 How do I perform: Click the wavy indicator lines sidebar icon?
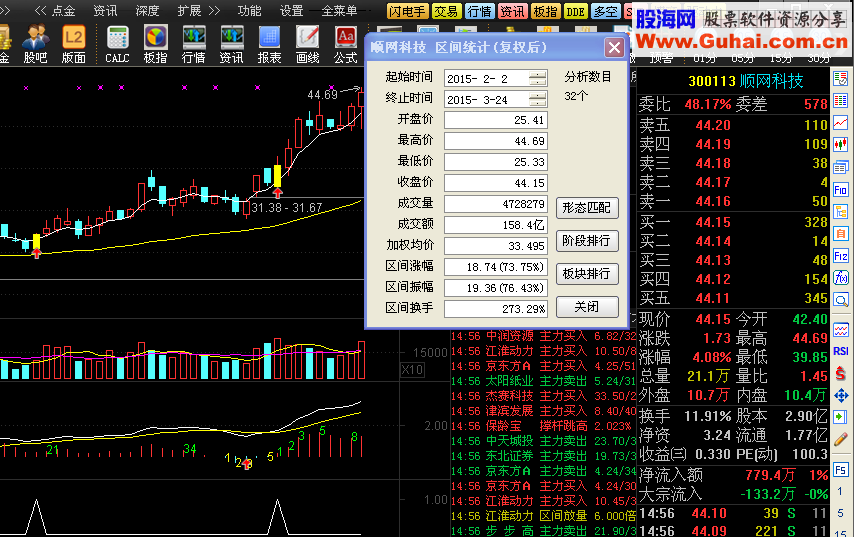point(841,329)
